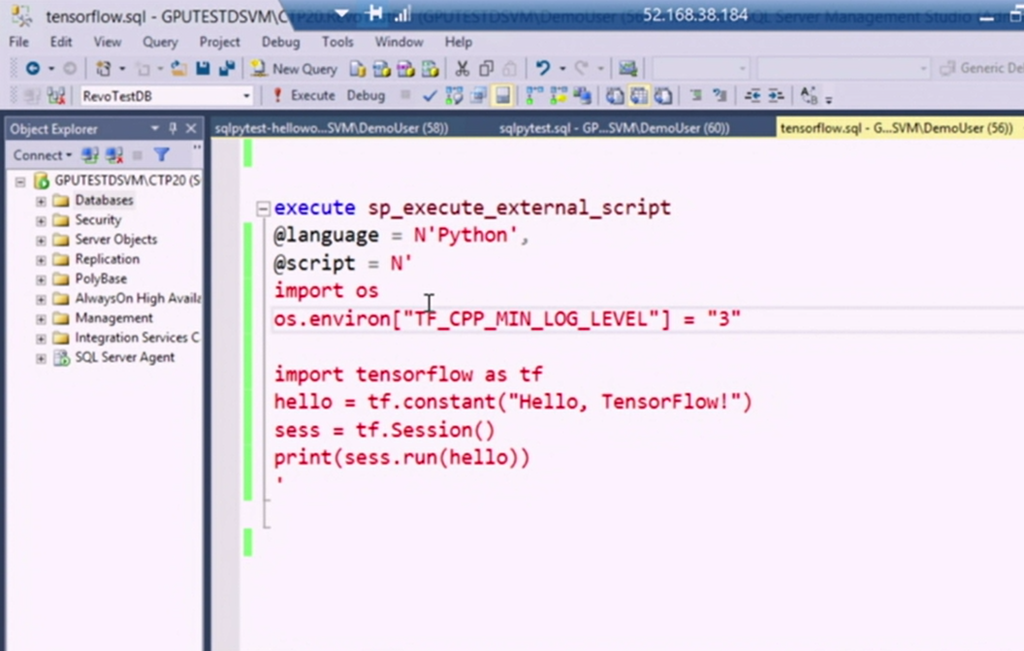This screenshot has width=1024, height=651.
Task: Save the tensorflow.sql file with Save icon
Action: 202,68
